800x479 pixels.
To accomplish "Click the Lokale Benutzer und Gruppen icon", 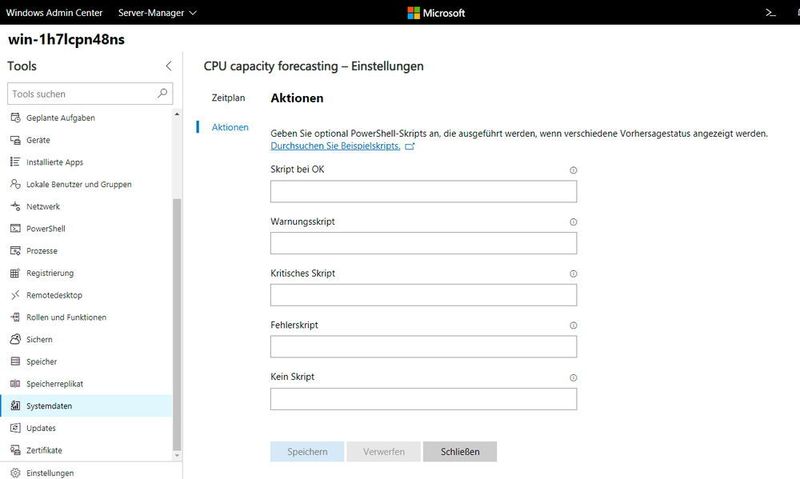I will [x=15, y=184].
